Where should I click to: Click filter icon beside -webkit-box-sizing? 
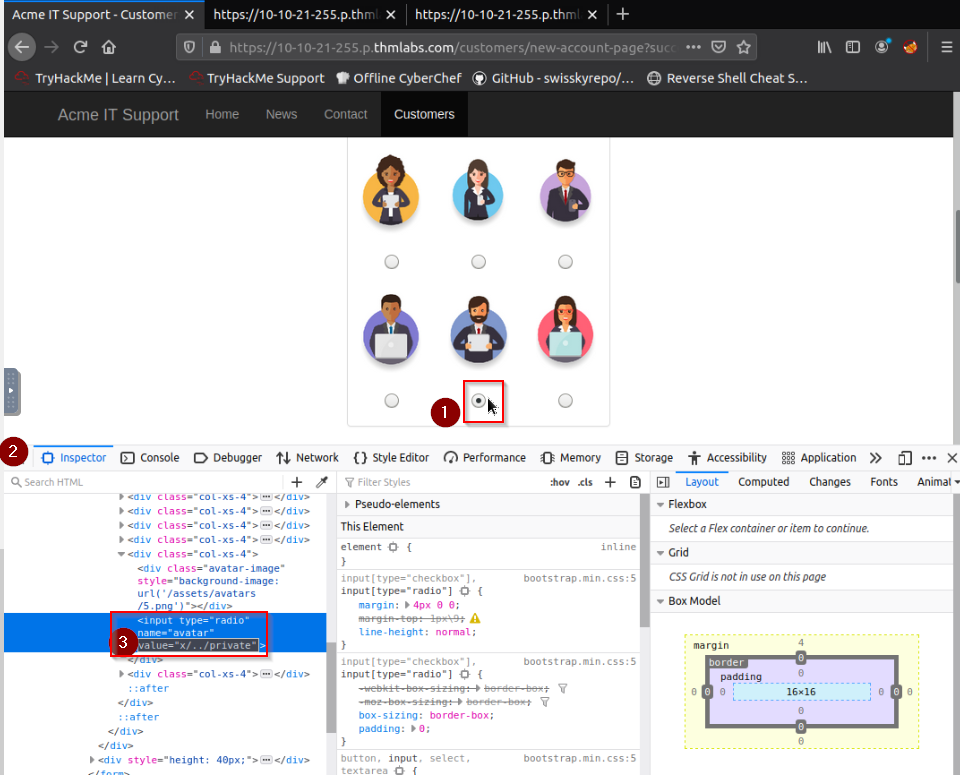pos(563,689)
